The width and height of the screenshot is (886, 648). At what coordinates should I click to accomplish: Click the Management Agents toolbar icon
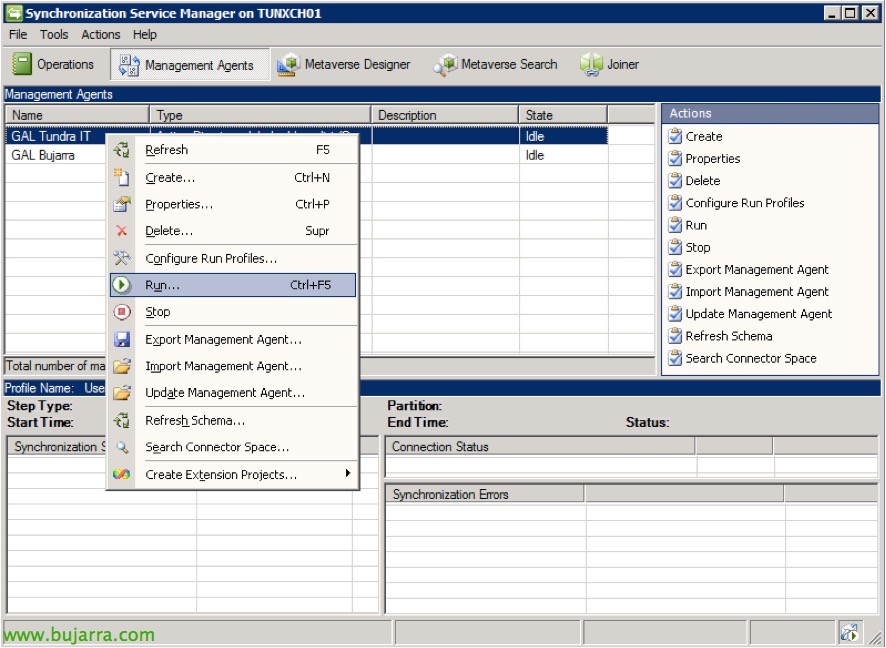coord(129,65)
